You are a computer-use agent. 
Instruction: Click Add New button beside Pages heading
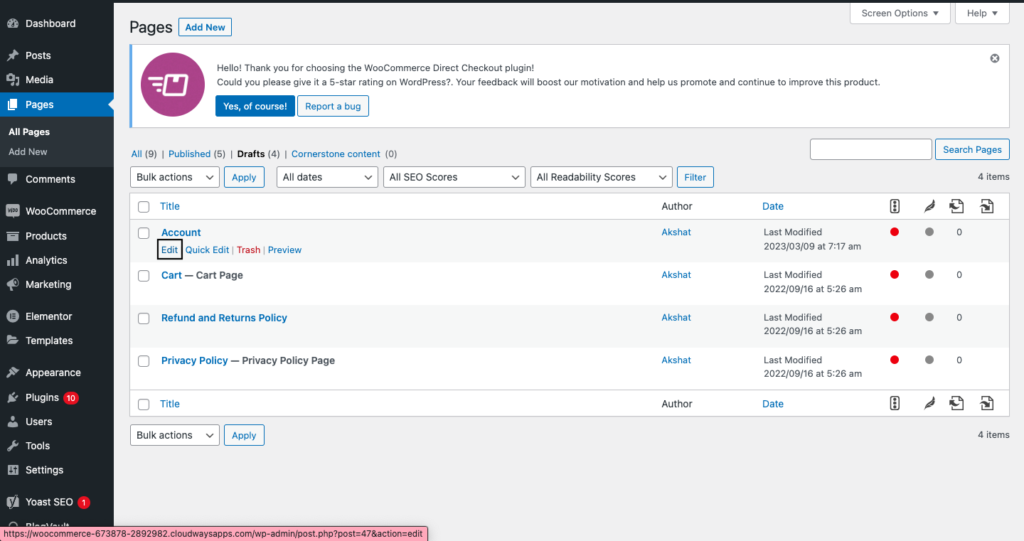pyautogui.click(x=205, y=27)
